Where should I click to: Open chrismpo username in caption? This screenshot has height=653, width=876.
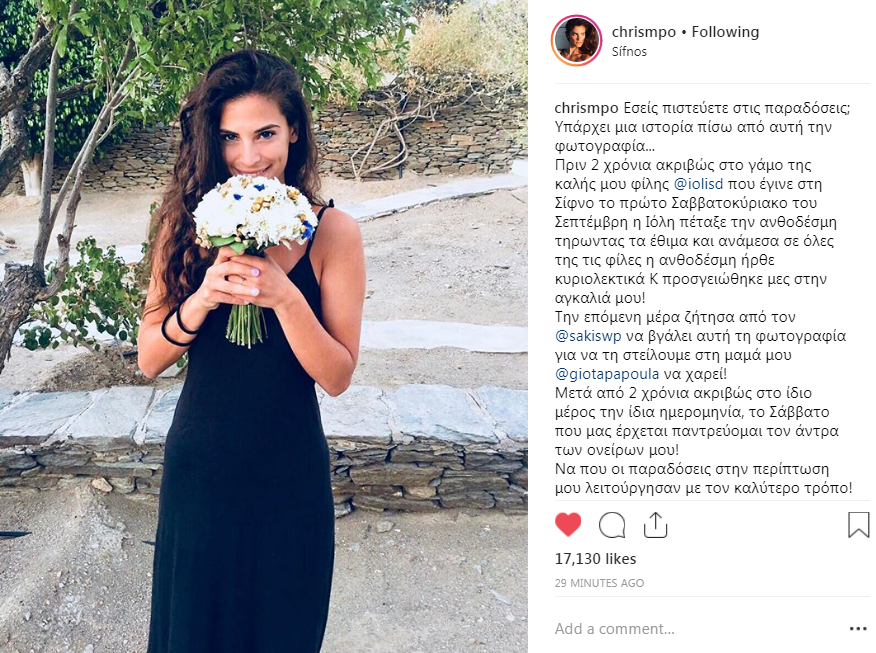(x=586, y=108)
